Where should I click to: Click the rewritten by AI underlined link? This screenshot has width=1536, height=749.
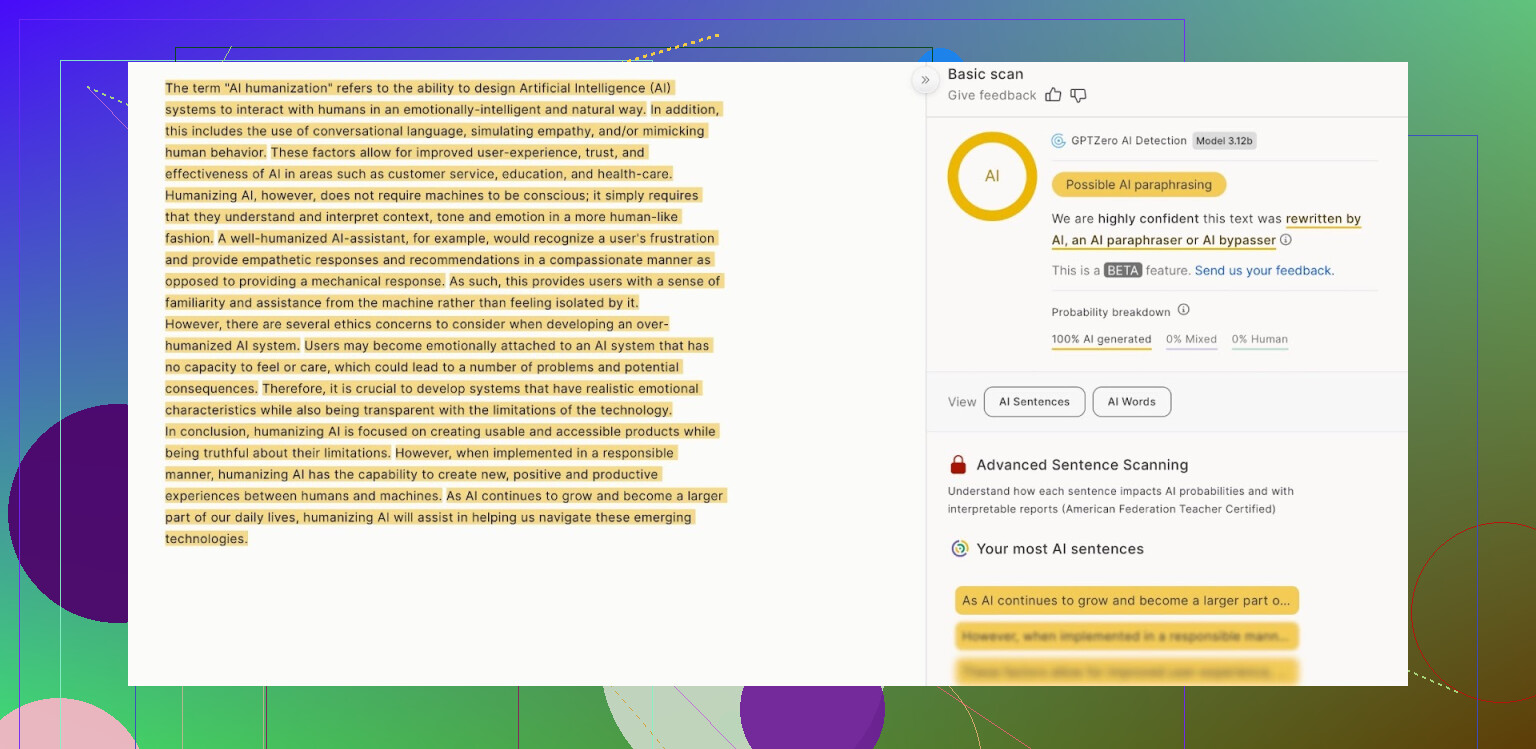[x=1322, y=219]
